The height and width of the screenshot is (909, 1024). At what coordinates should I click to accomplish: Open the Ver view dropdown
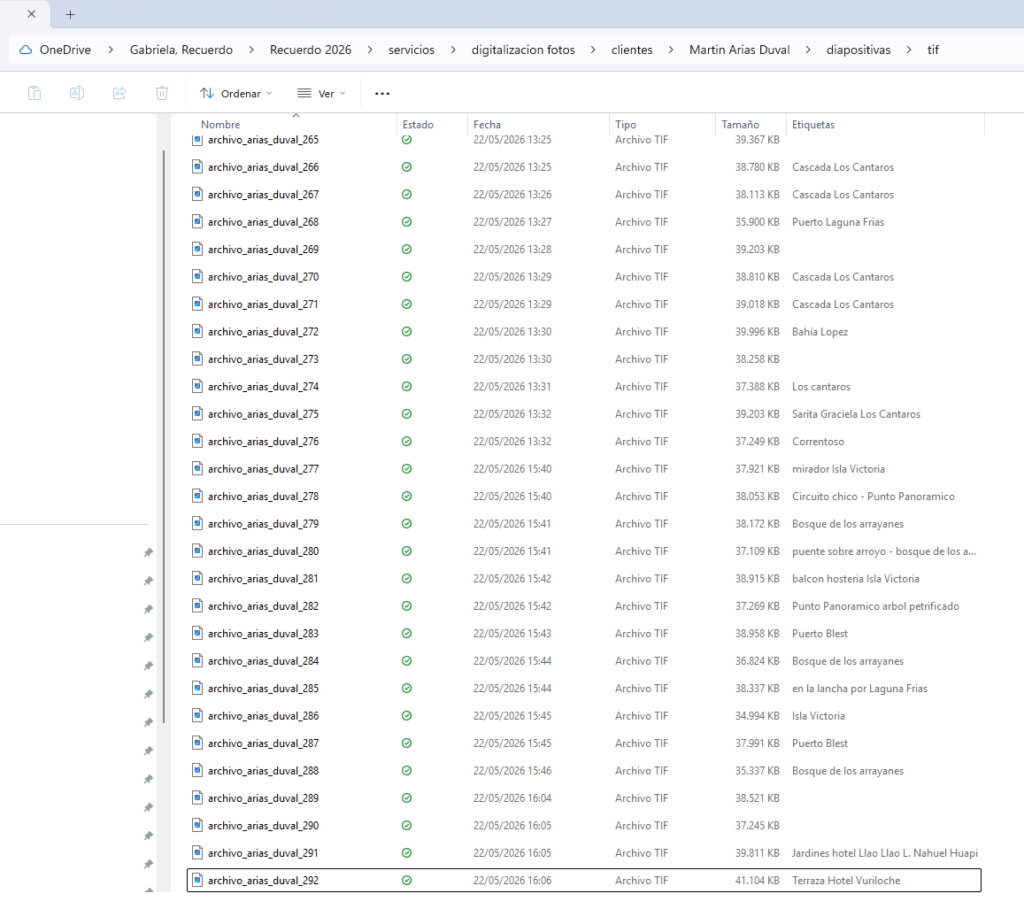(321, 93)
